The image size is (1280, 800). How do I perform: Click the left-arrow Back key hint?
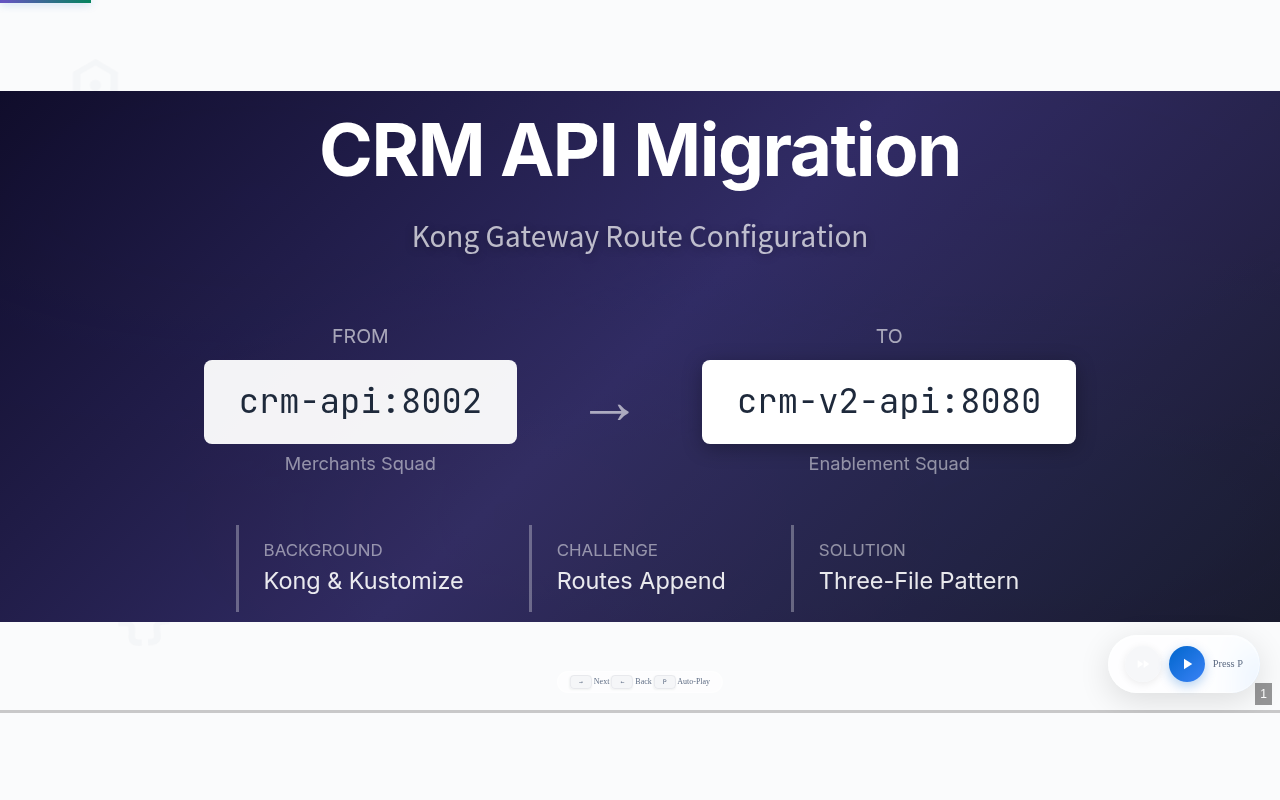[622, 682]
